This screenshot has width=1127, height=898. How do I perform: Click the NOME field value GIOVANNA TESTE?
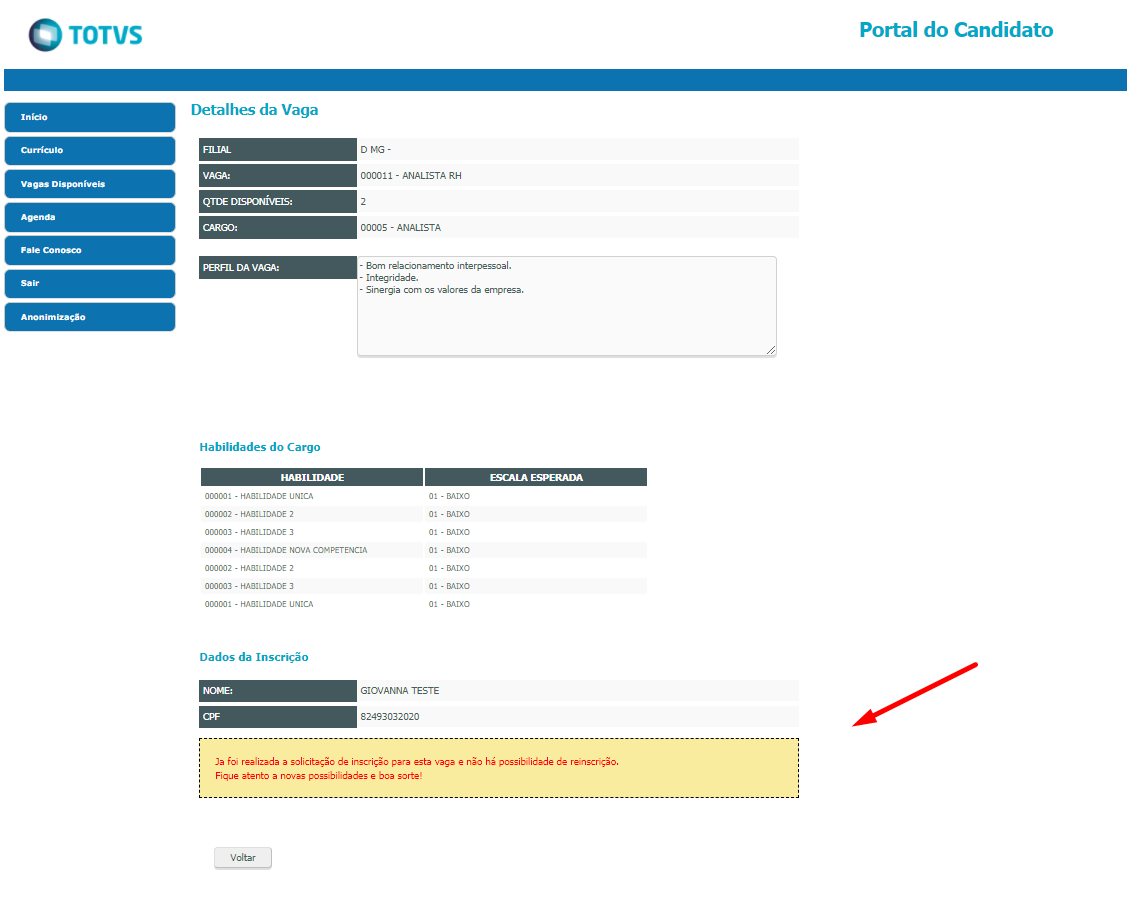pyautogui.click(x=399, y=691)
